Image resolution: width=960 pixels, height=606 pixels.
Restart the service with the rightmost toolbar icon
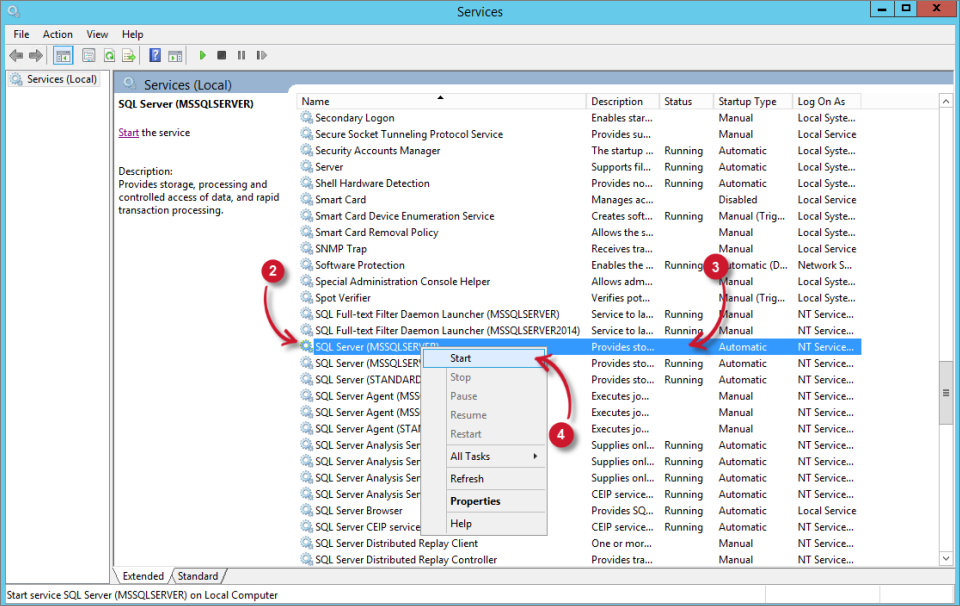pyautogui.click(x=261, y=55)
